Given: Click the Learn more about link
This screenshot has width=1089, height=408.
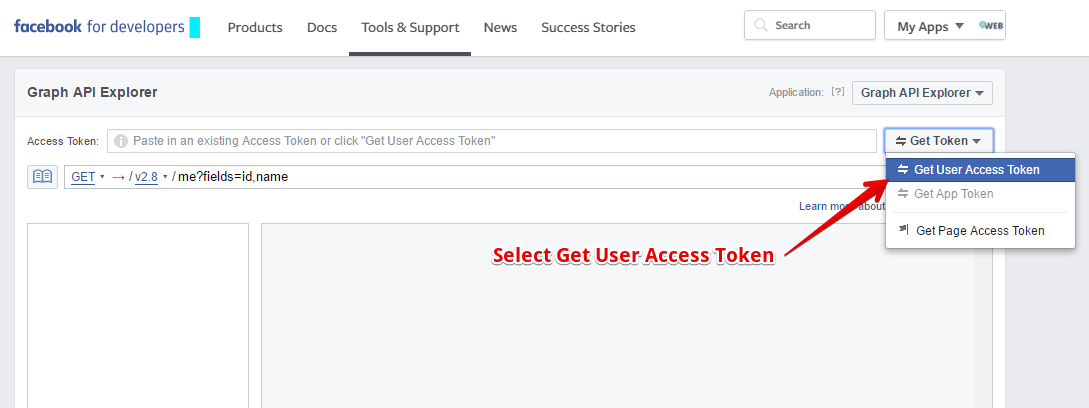Looking at the screenshot, I should point(842,206).
